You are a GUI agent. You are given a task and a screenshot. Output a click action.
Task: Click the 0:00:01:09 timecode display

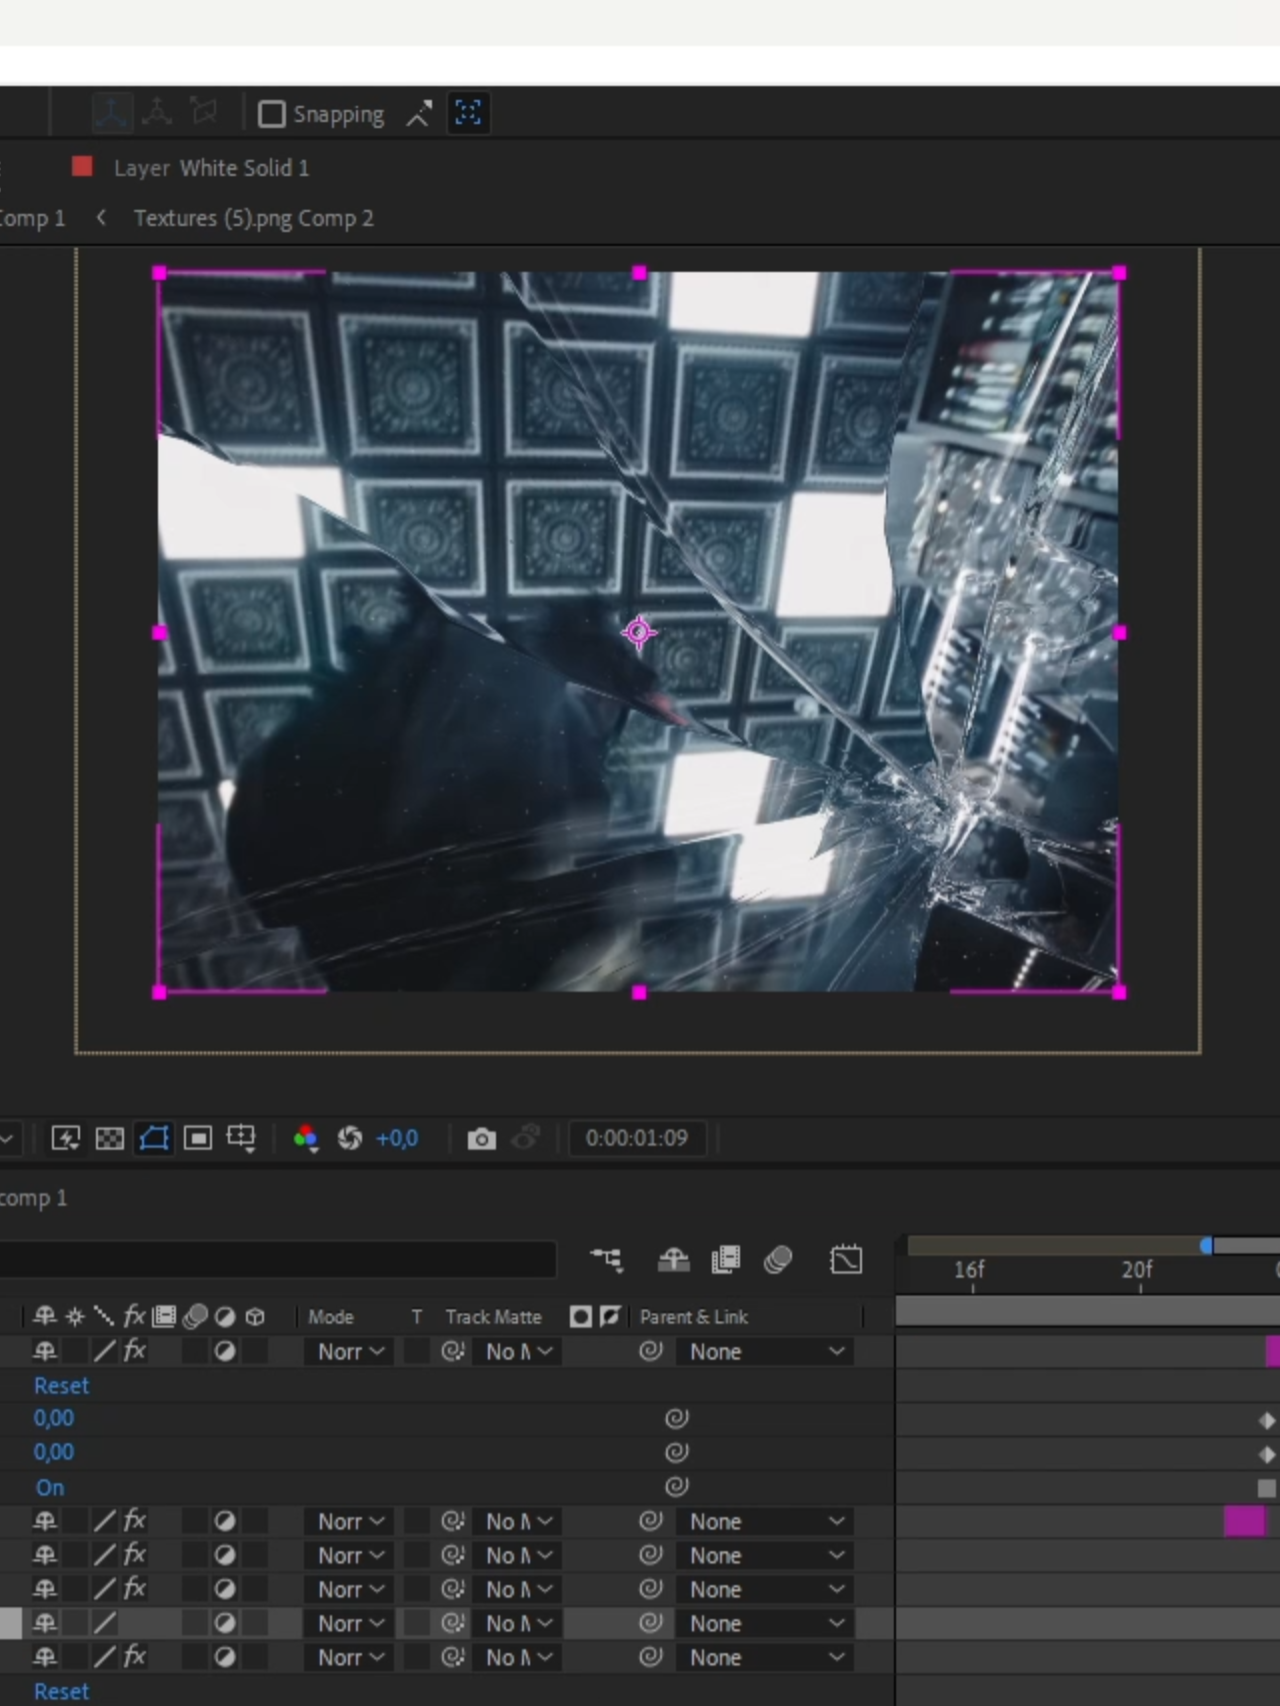pyautogui.click(x=637, y=1138)
